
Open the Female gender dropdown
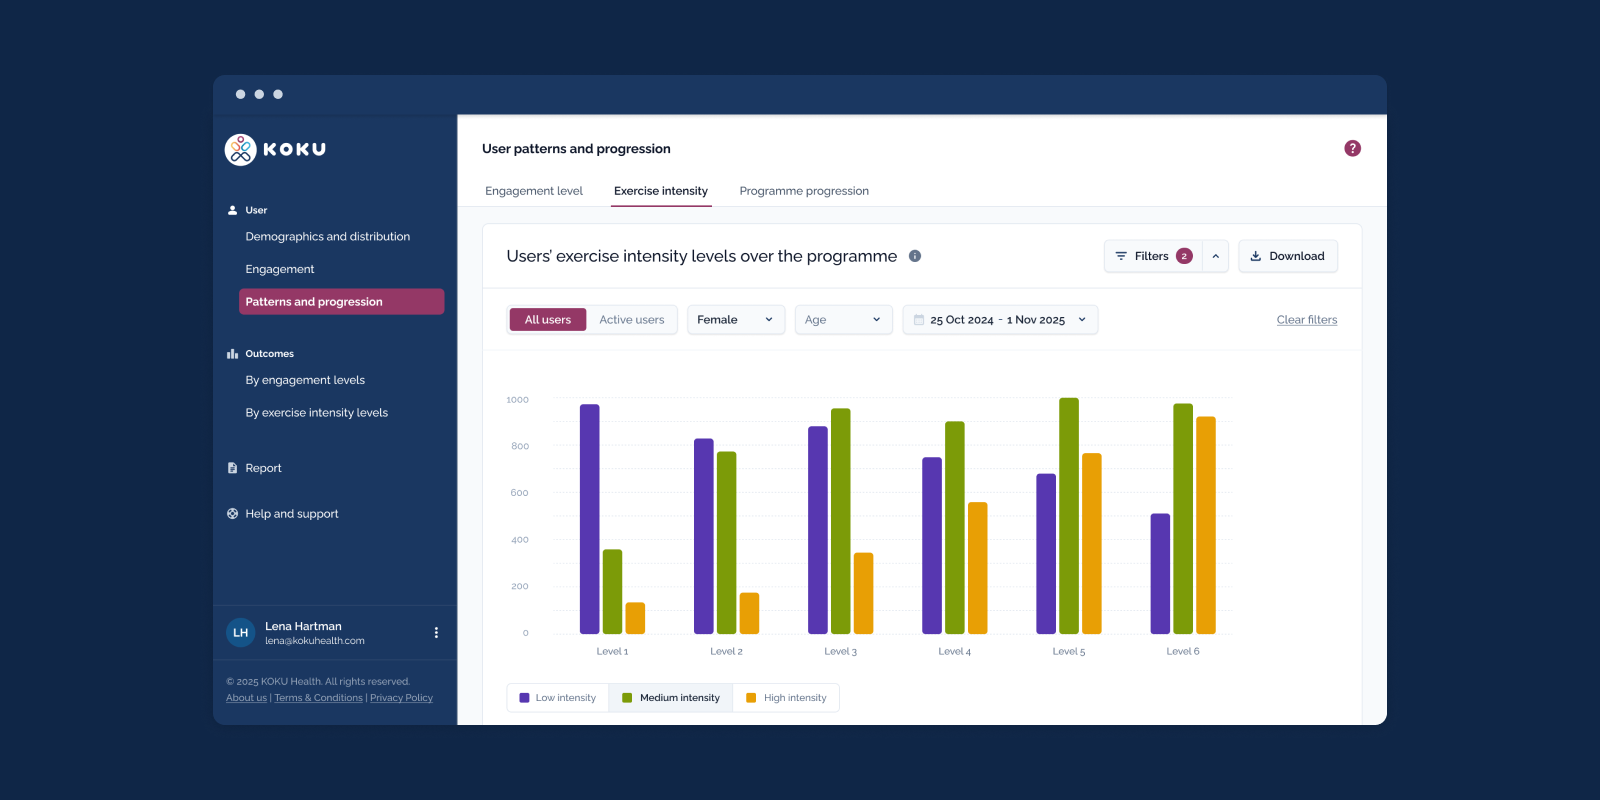736,320
